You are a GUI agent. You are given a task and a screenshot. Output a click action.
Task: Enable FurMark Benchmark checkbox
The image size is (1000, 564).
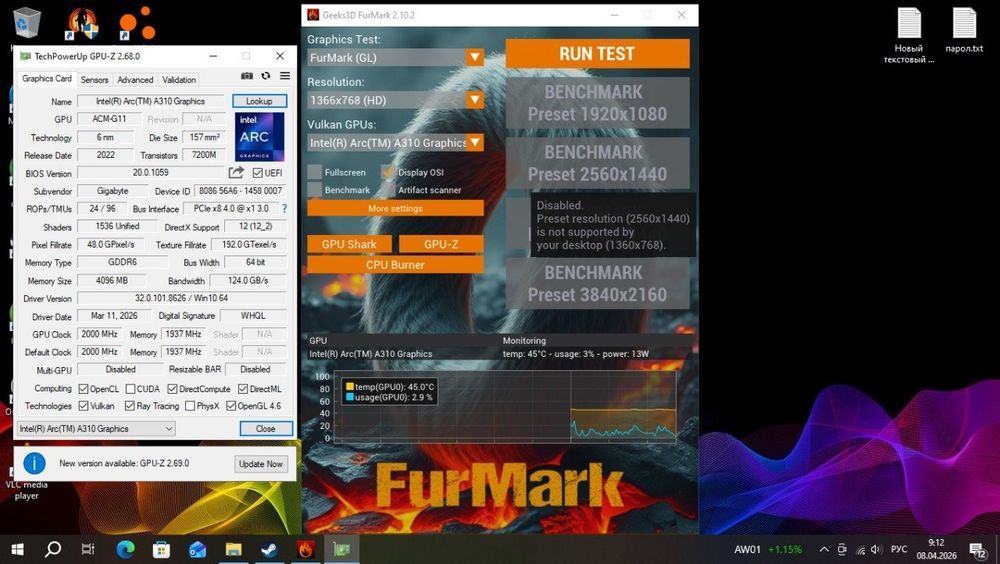pos(314,189)
